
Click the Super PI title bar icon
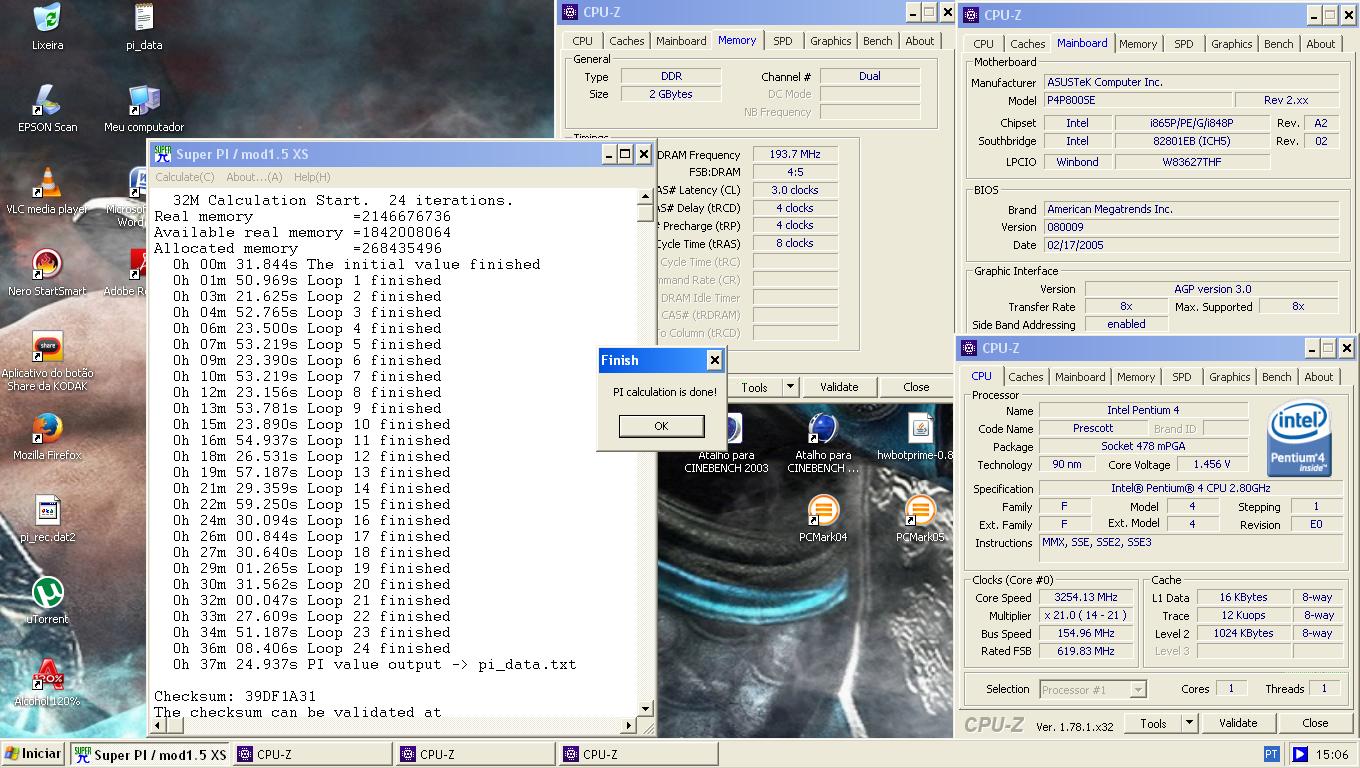162,154
